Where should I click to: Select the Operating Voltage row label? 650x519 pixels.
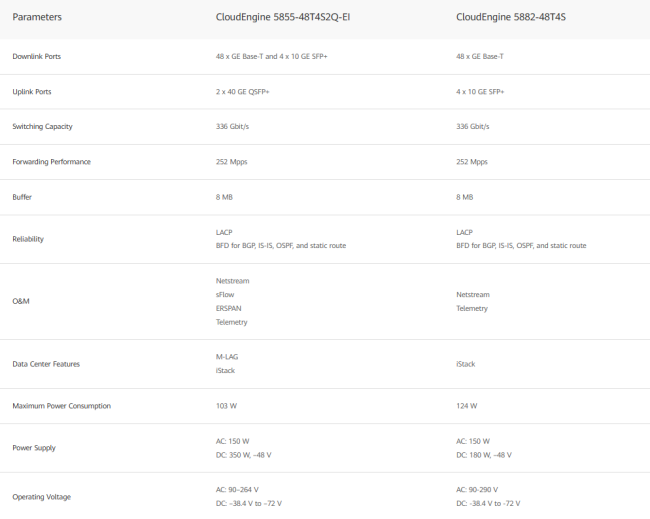(x=41, y=497)
